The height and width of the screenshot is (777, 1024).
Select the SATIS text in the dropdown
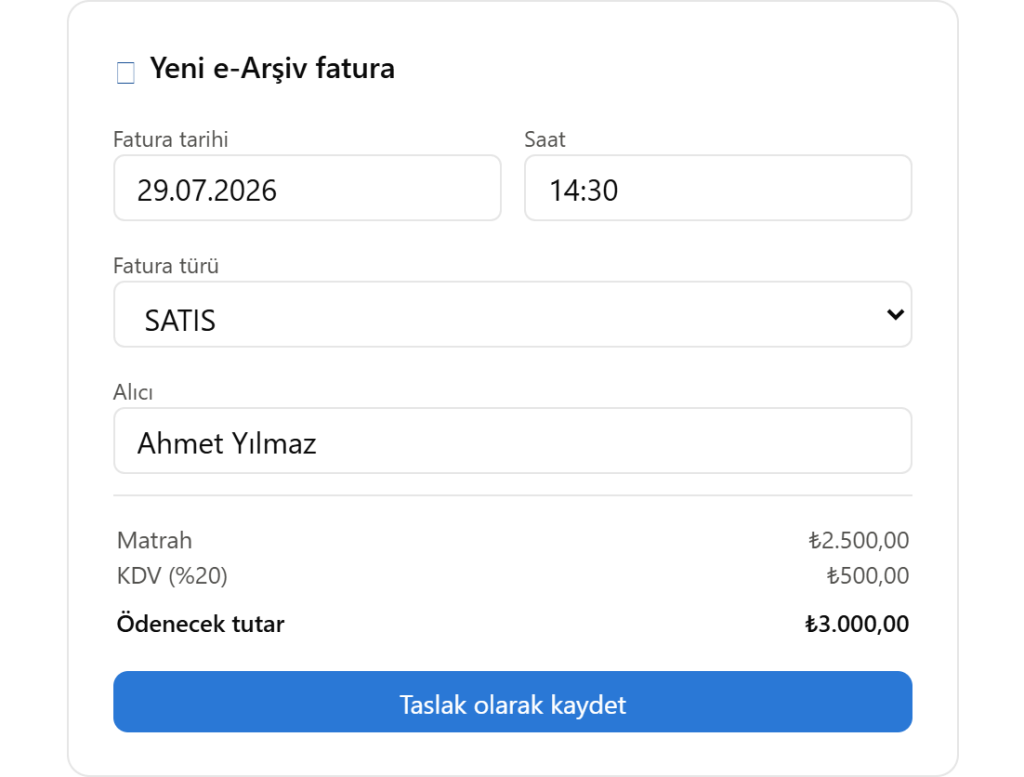[180, 321]
